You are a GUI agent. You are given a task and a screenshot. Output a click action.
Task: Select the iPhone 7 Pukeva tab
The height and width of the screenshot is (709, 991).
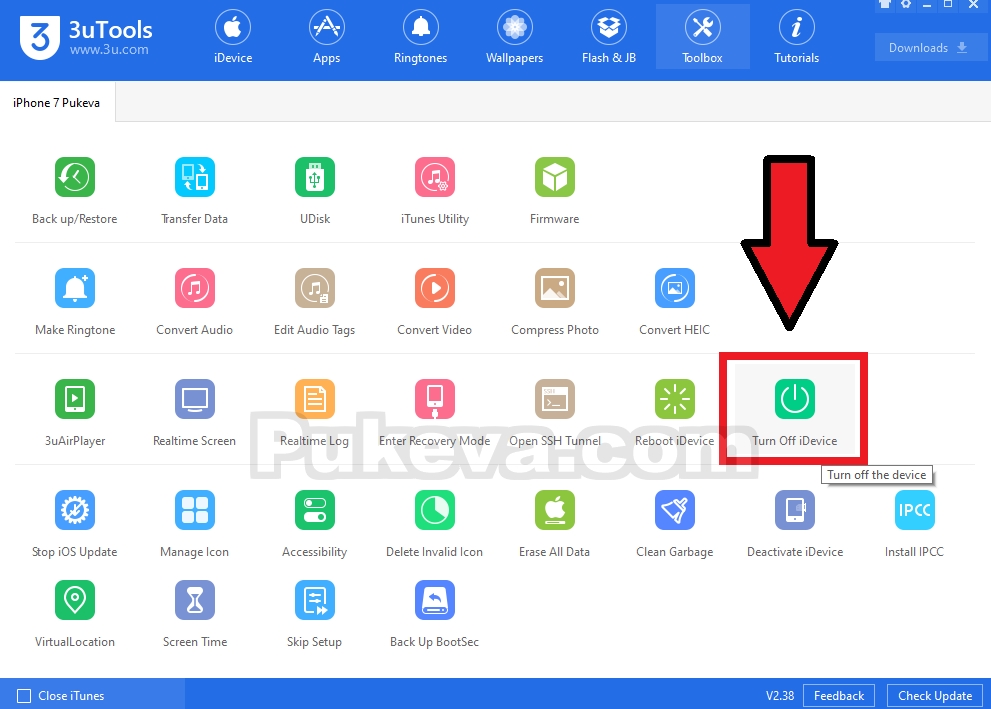point(57,102)
